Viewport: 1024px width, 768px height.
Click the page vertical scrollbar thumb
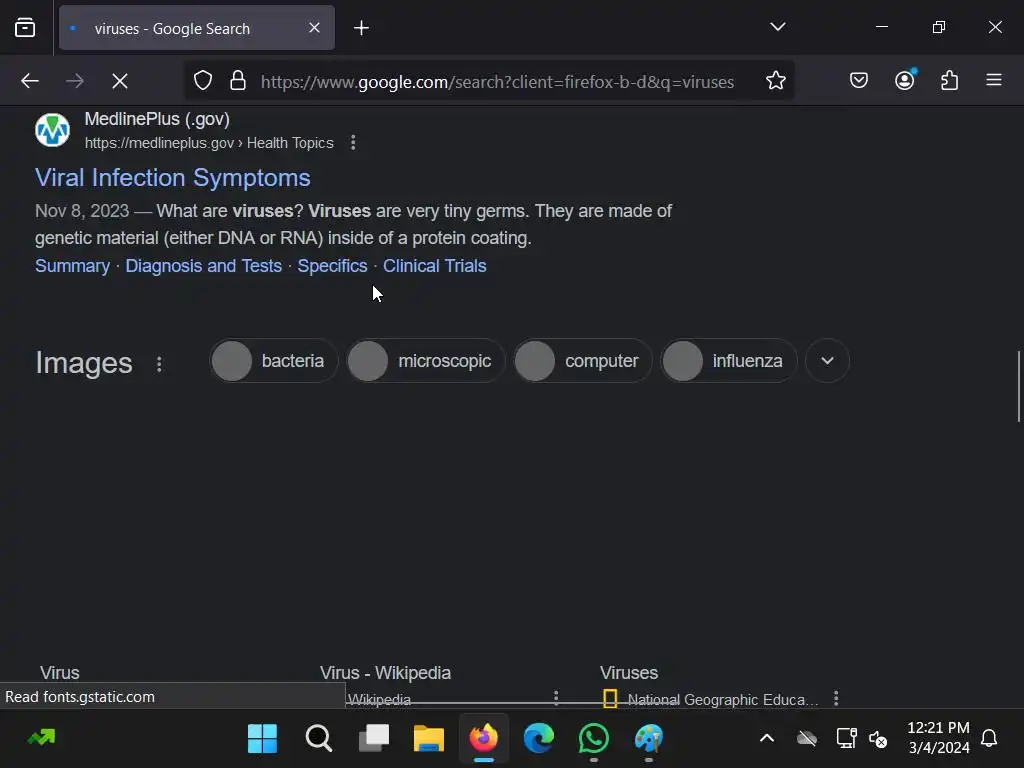(1018, 387)
